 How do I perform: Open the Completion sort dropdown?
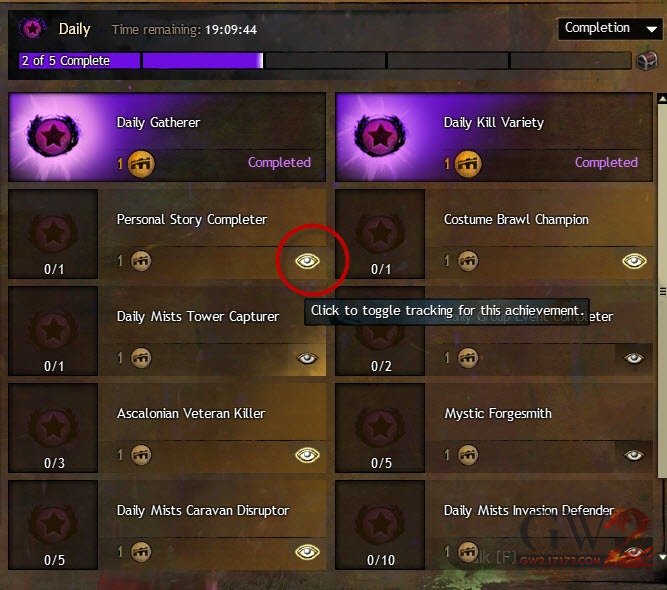pos(610,29)
